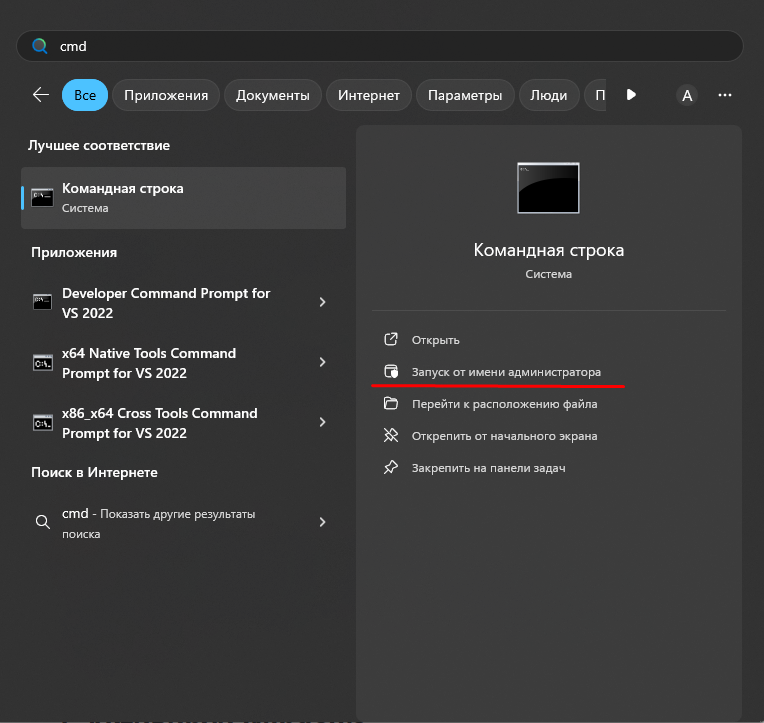
Task: Expand the x86_x64 Cross Tools chevron
Action: click(x=322, y=422)
